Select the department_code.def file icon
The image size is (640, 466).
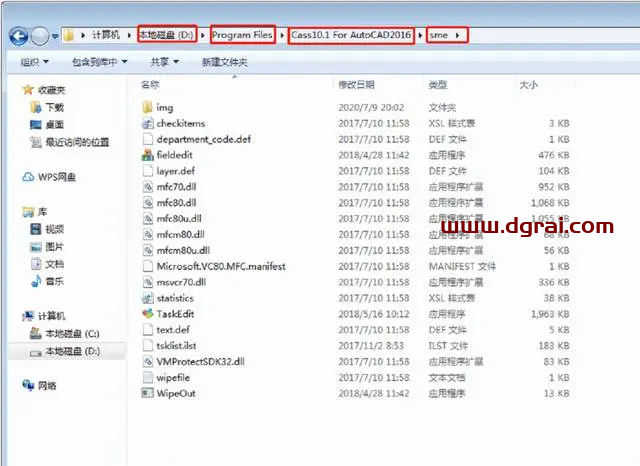pyautogui.click(x=147, y=139)
